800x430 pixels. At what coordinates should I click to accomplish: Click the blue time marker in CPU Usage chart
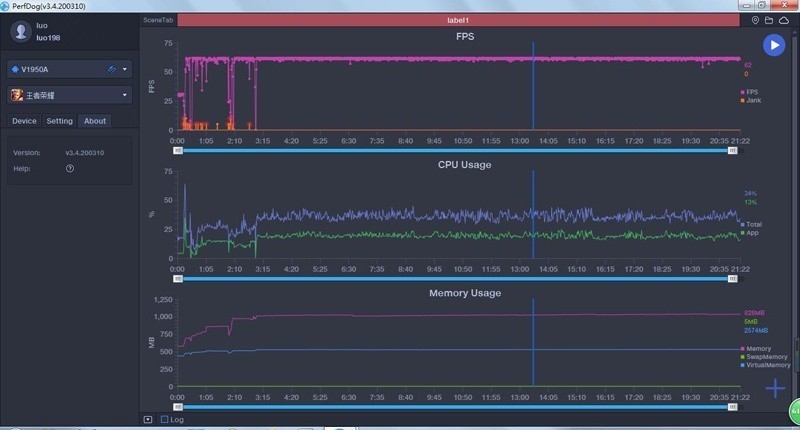(x=533, y=214)
